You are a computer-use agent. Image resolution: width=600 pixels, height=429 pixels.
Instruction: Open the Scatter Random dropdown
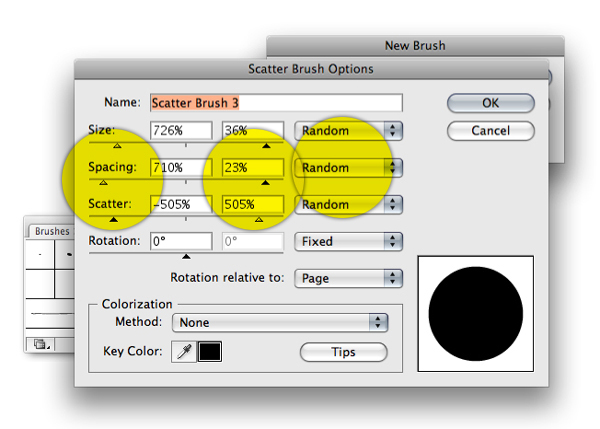point(347,205)
